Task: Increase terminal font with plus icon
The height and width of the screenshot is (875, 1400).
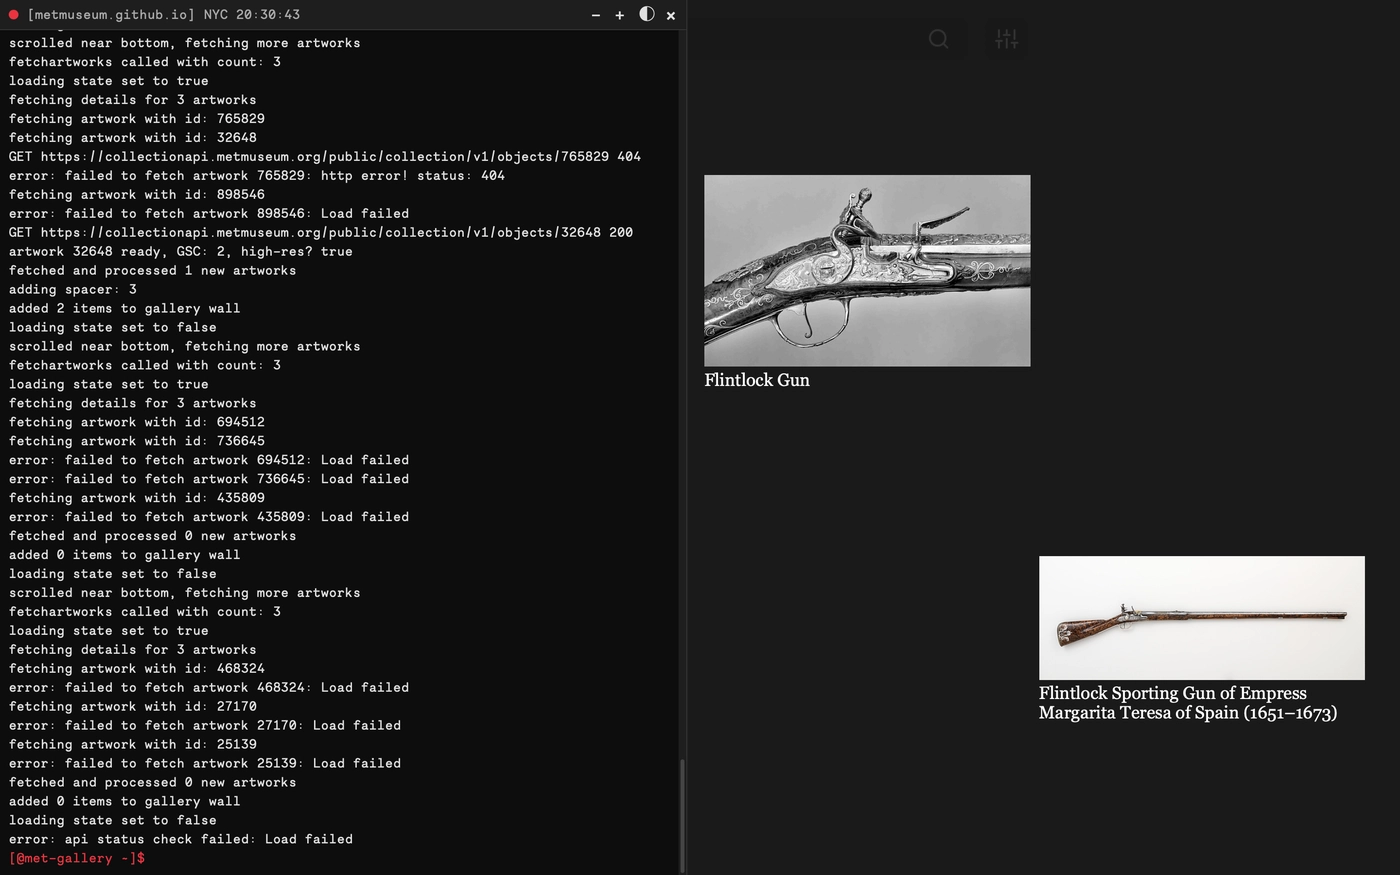Action: tap(619, 15)
